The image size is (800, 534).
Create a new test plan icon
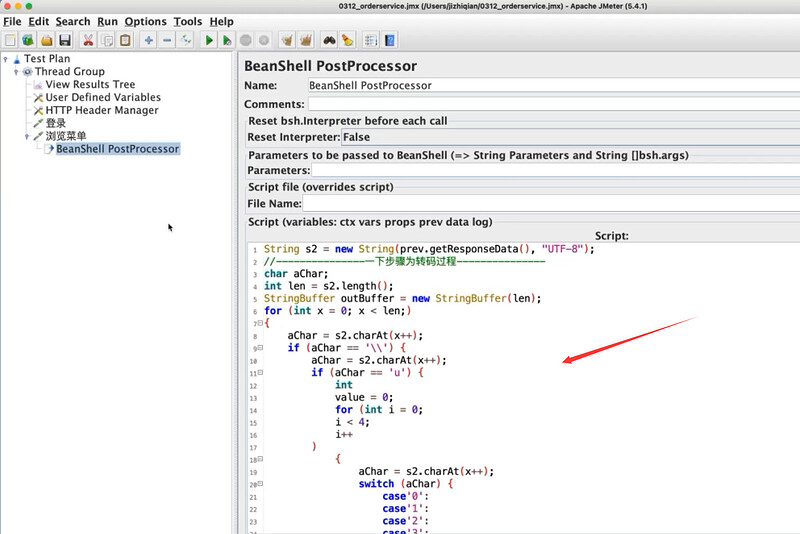coord(10,40)
